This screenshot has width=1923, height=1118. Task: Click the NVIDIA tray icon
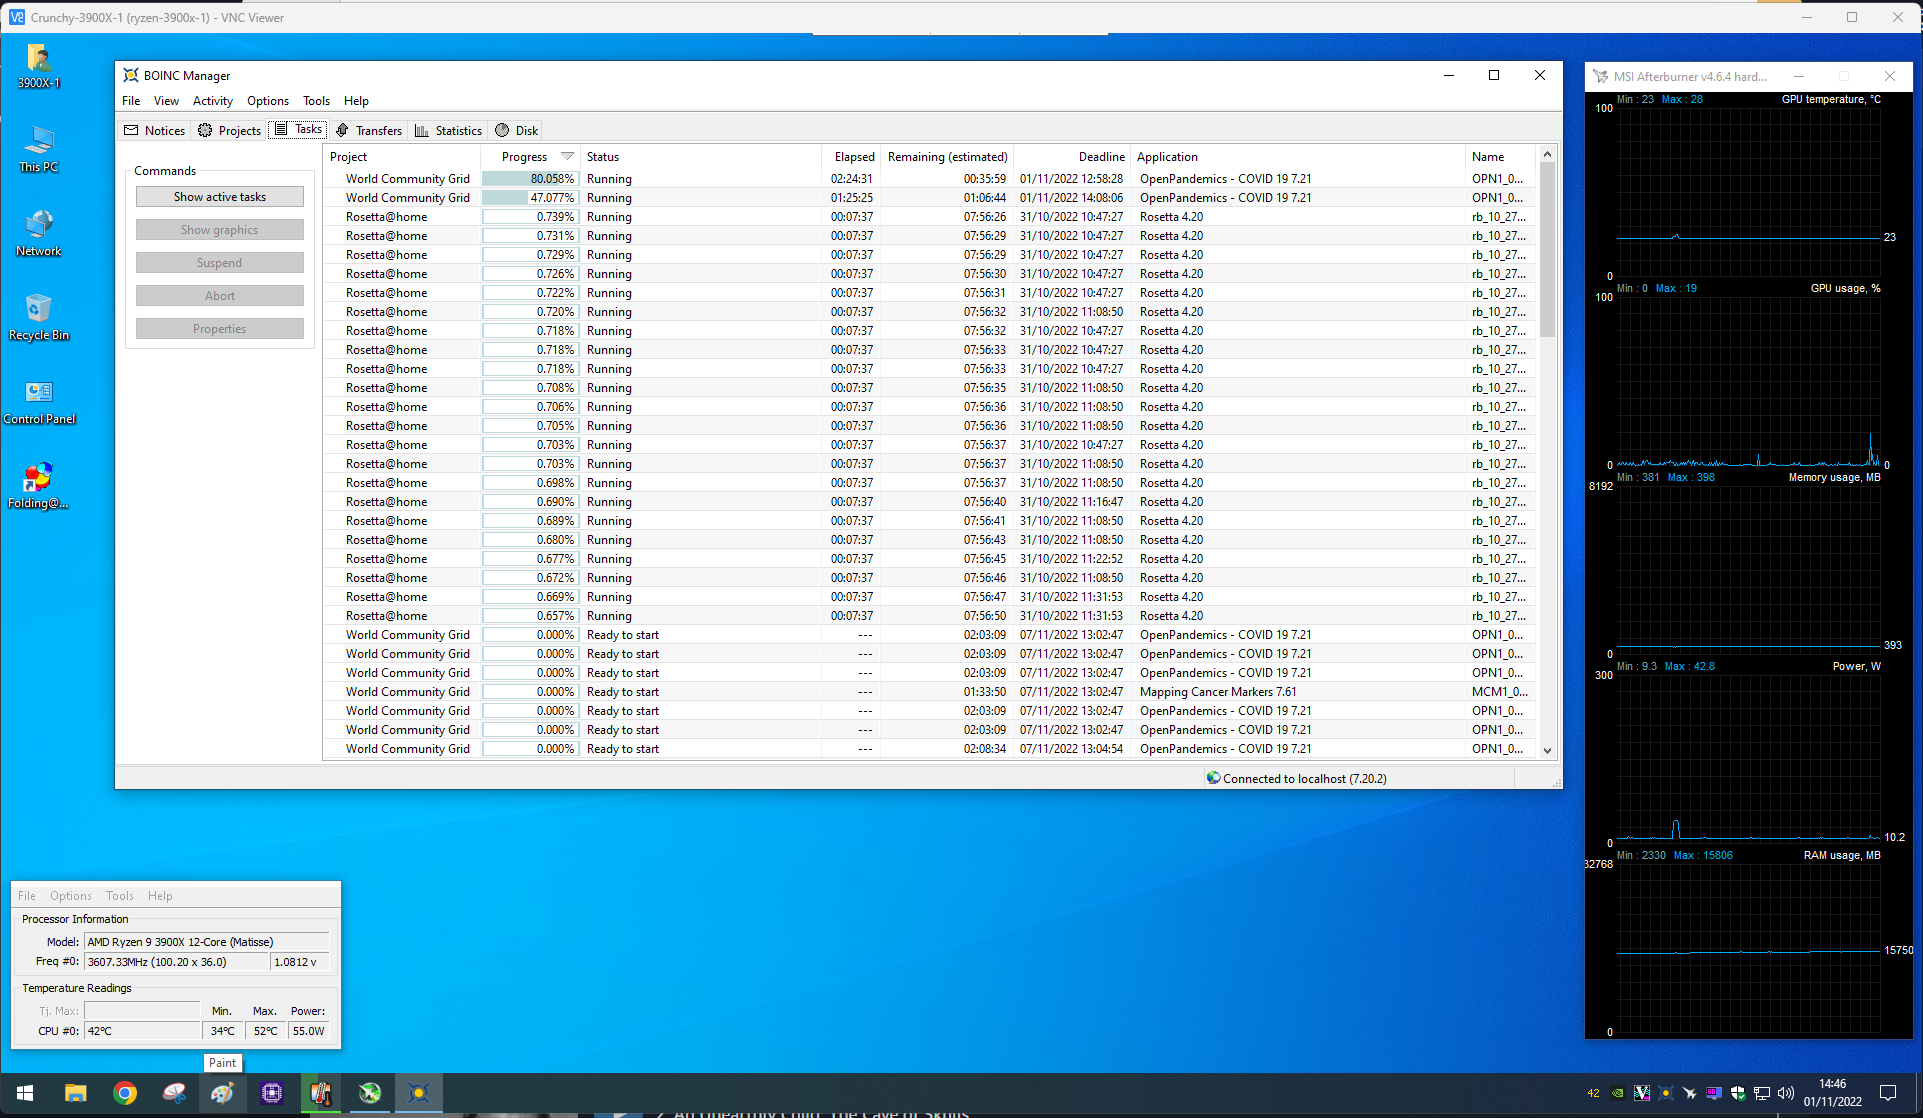[1617, 1093]
